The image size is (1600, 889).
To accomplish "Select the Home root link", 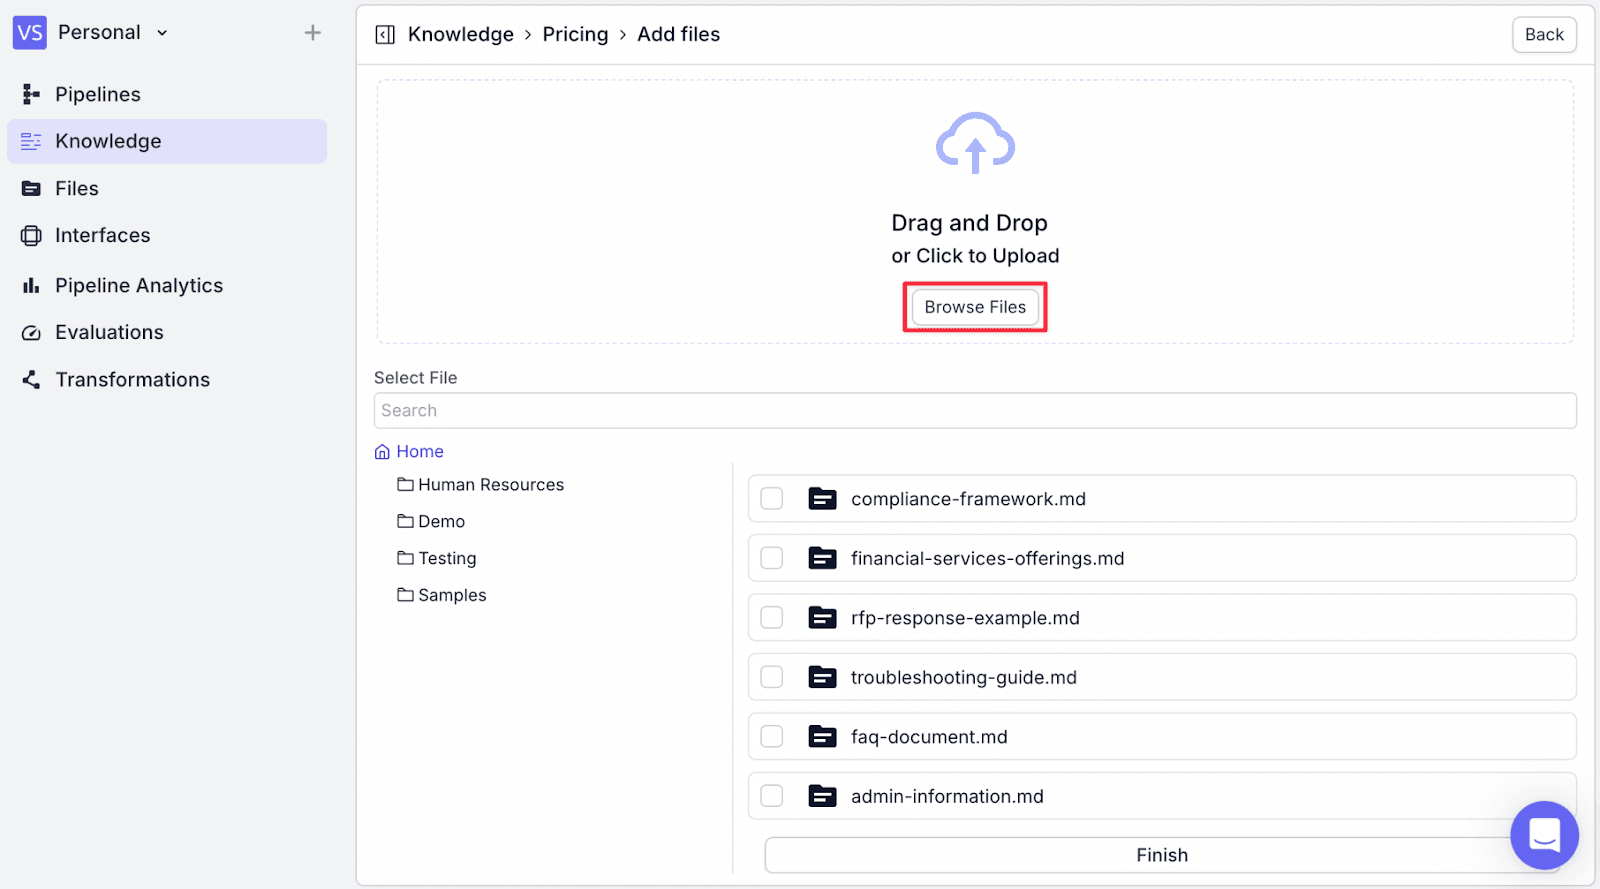I will (x=420, y=452).
